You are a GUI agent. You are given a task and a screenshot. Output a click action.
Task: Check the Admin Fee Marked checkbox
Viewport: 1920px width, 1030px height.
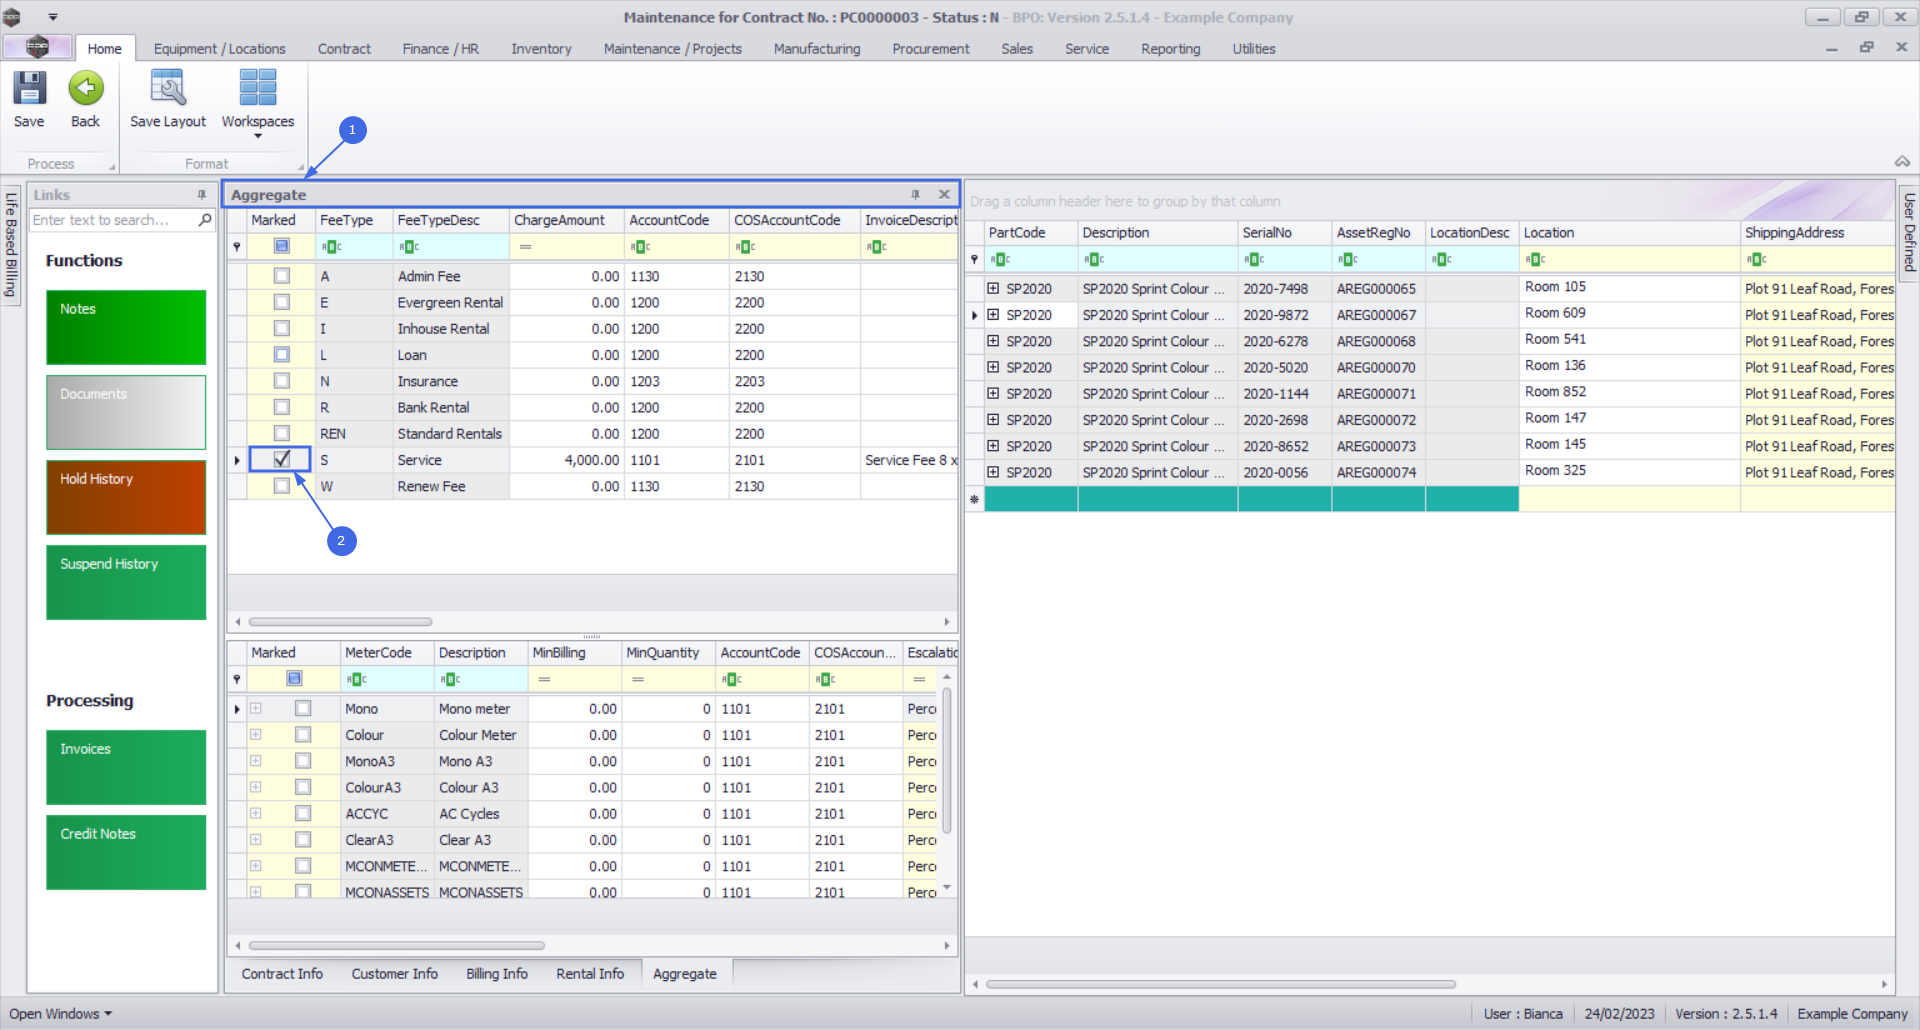(x=282, y=276)
